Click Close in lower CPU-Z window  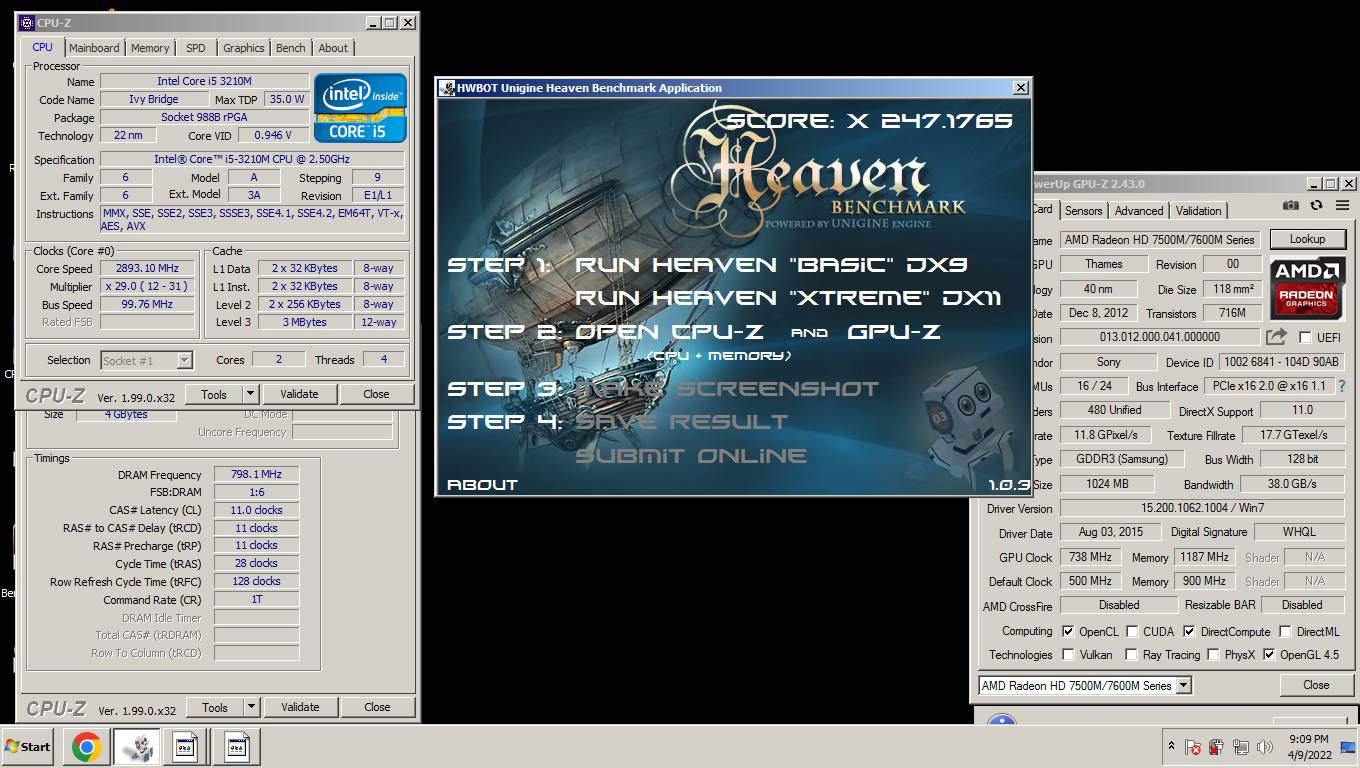pos(377,707)
